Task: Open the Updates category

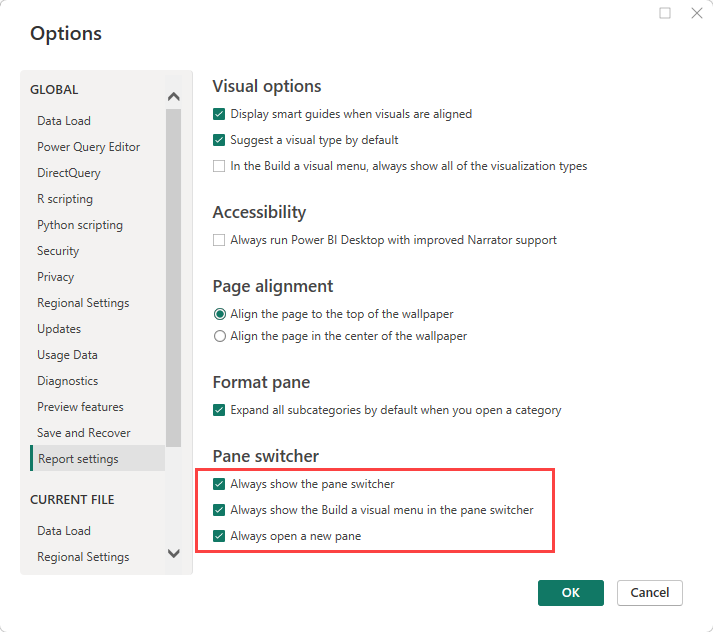Action: tap(59, 329)
